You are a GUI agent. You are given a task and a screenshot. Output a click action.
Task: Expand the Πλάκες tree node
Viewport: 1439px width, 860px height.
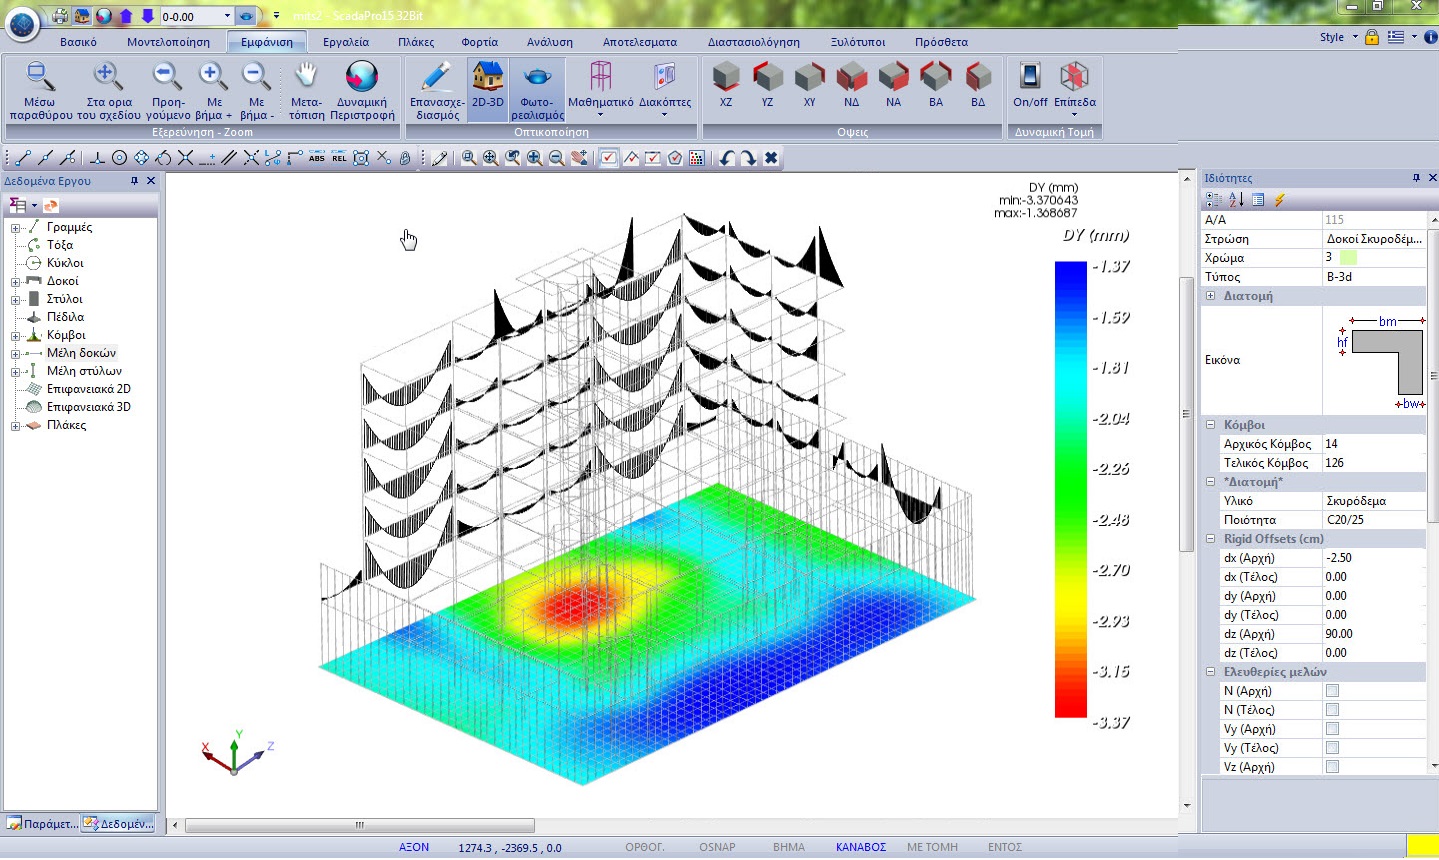(x=15, y=426)
